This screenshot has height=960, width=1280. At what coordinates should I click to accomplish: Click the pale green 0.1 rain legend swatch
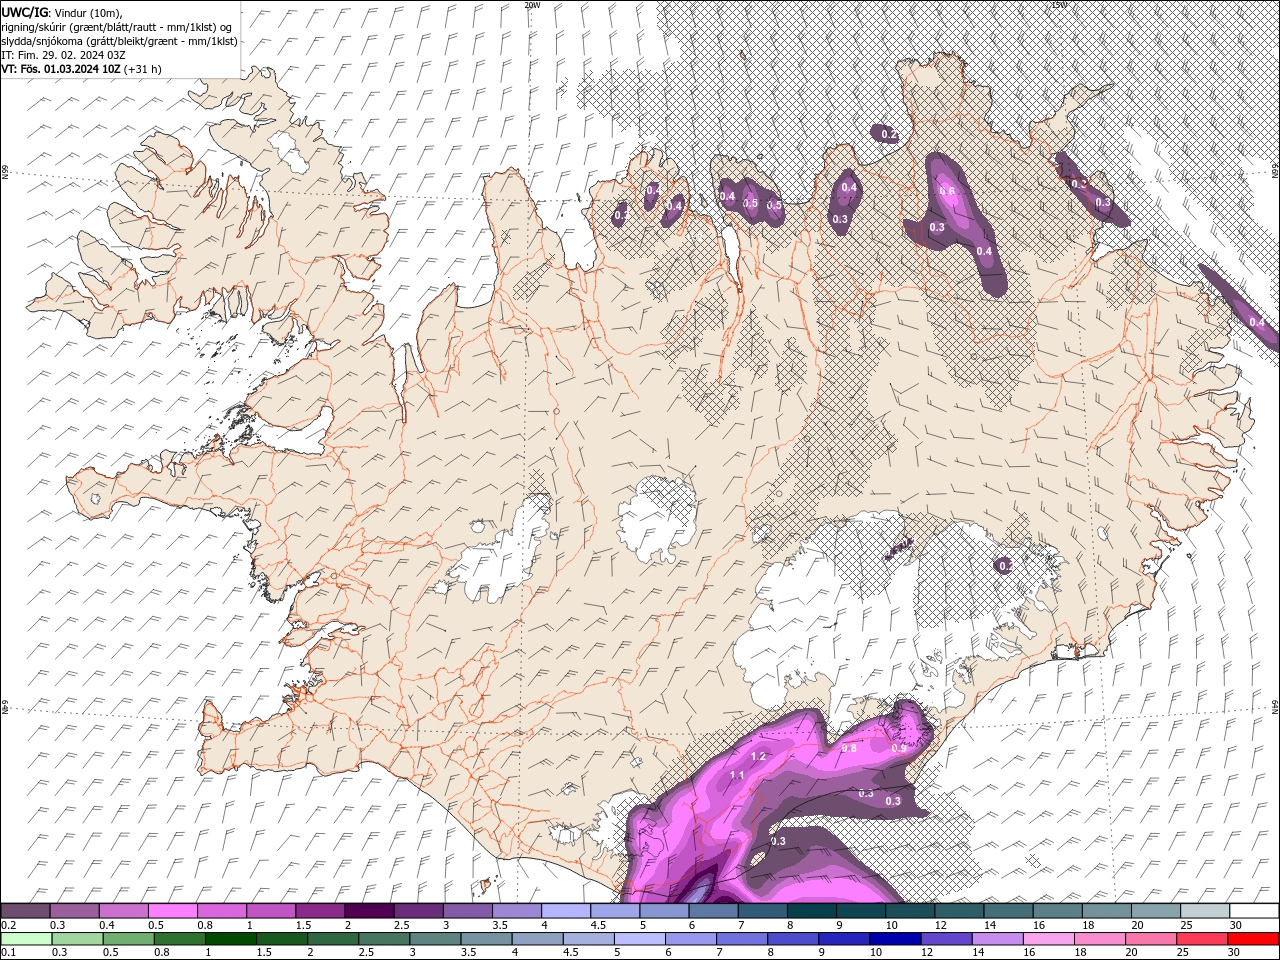tap(27, 939)
